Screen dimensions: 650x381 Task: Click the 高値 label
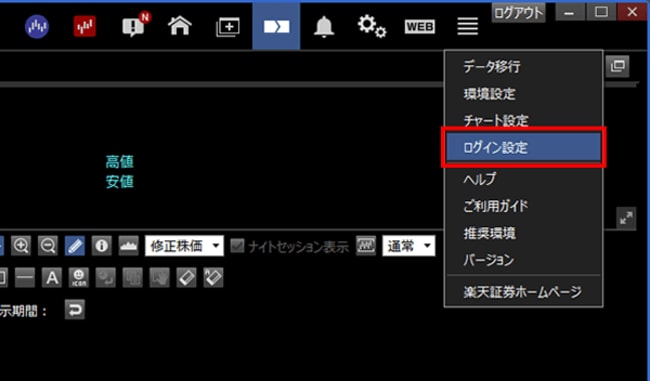119,162
